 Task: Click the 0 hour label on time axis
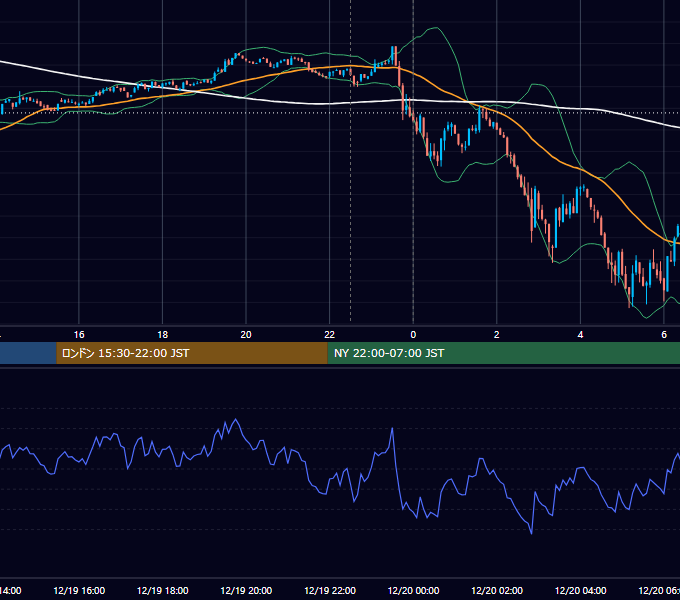413,335
